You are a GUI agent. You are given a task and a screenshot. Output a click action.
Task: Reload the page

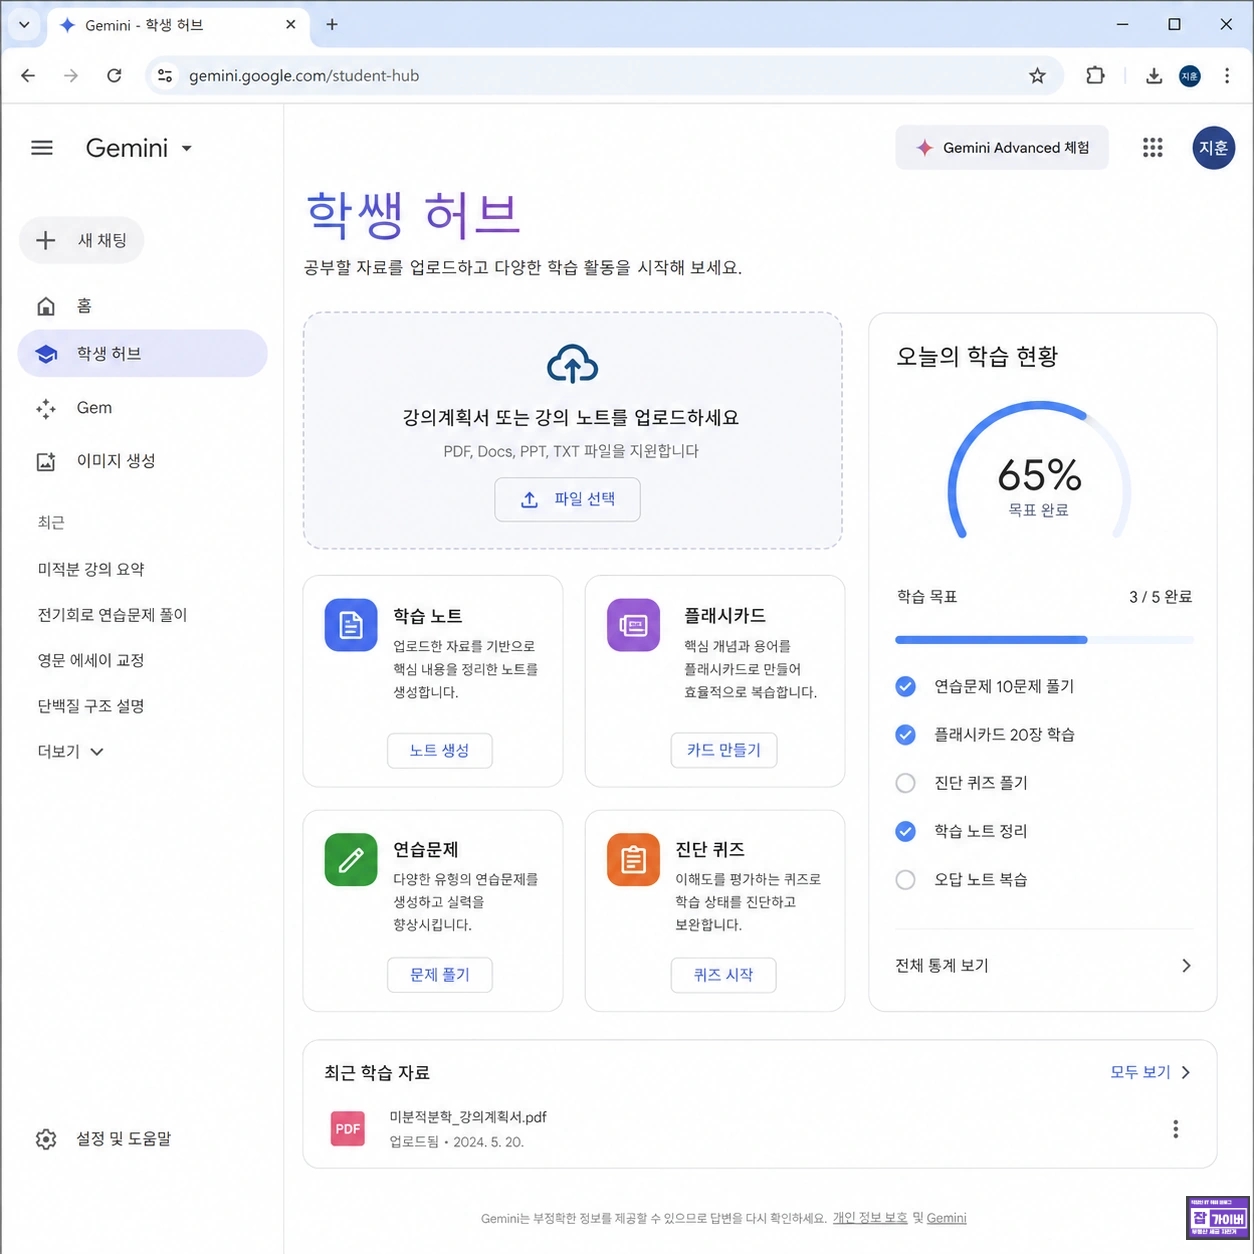point(114,76)
